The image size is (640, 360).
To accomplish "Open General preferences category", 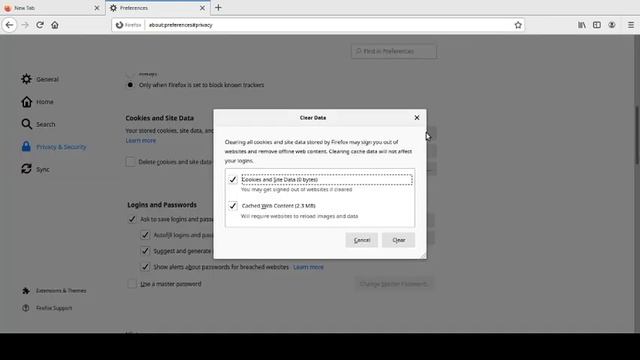I will 40,79.
